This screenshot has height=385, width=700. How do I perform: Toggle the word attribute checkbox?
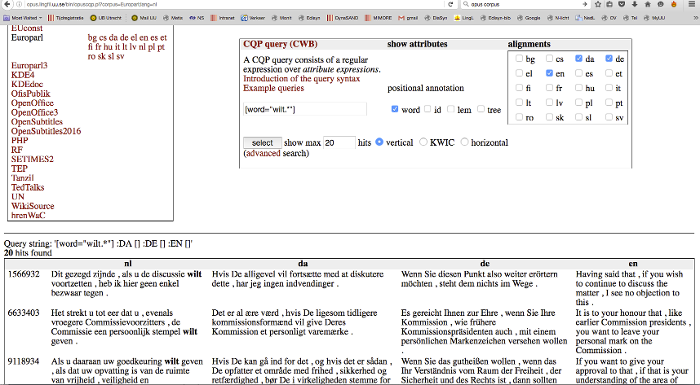pyautogui.click(x=395, y=109)
